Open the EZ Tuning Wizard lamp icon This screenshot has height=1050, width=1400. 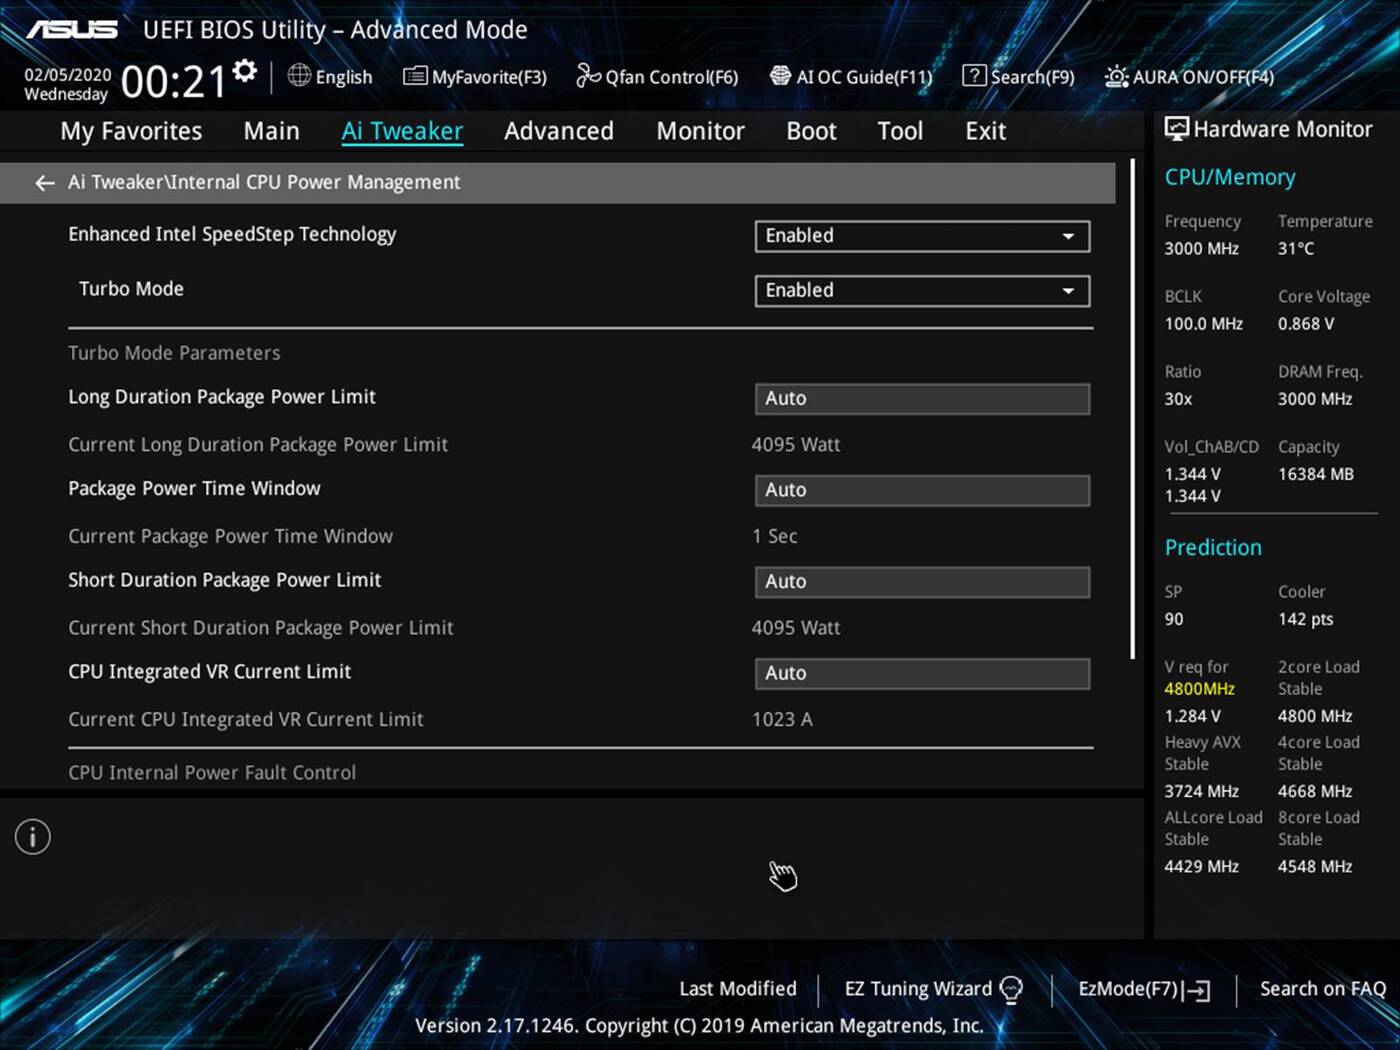tap(1012, 989)
